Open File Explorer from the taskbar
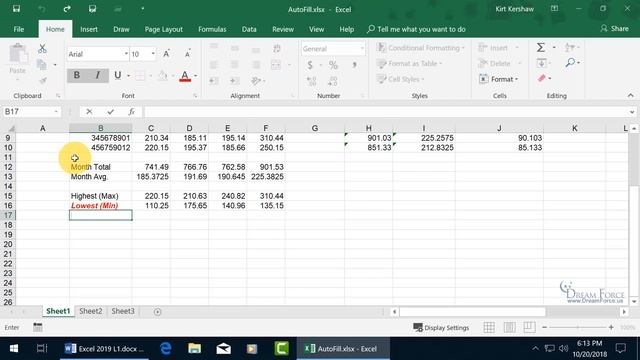This screenshot has height=360, width=640. pos(195,349)
